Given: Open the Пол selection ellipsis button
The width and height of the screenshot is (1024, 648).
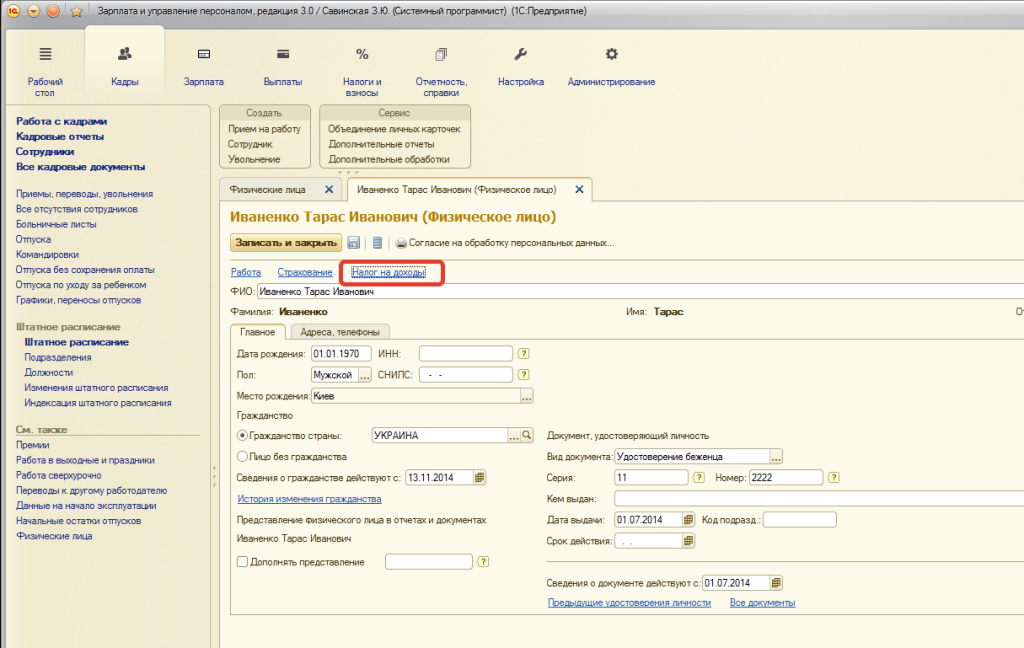Looking at the screenshot, I should (x=364, y=374).
